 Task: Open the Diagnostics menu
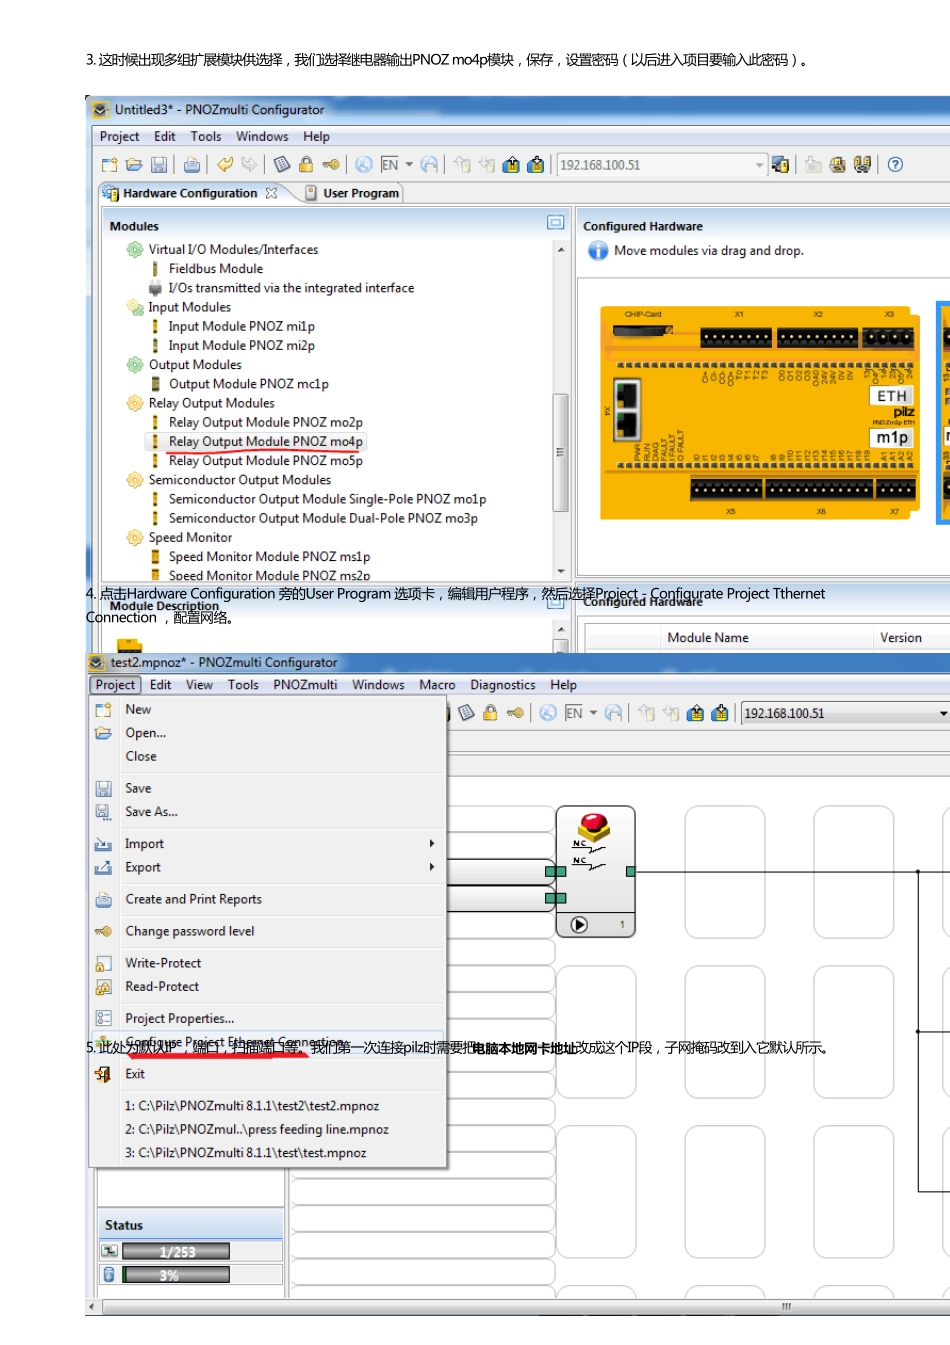point(502,685)
